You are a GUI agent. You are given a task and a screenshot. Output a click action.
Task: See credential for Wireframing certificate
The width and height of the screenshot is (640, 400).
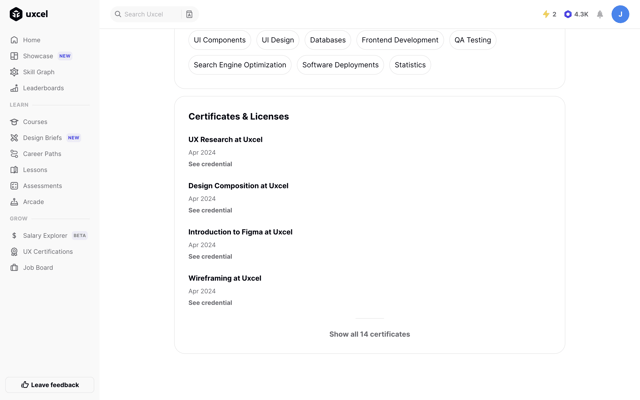(210, 302)
